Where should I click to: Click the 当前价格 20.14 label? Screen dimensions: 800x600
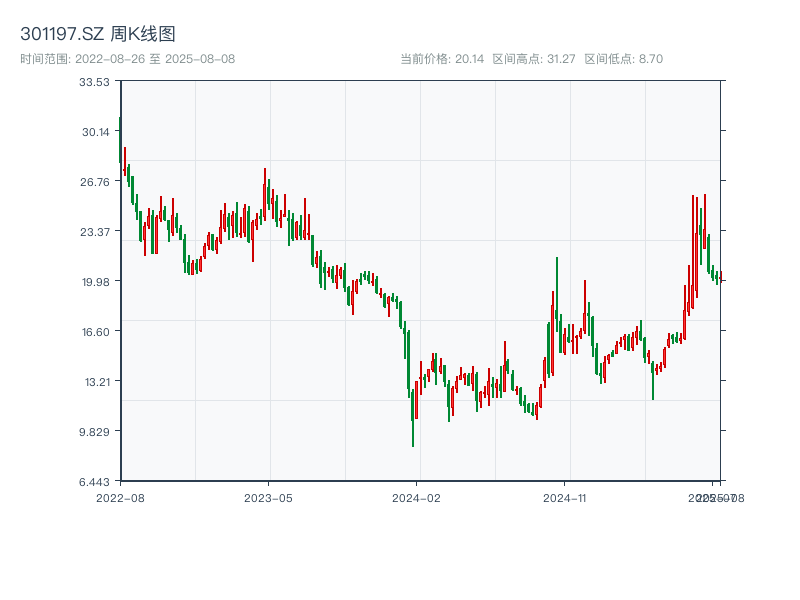[x=442, y=59]
